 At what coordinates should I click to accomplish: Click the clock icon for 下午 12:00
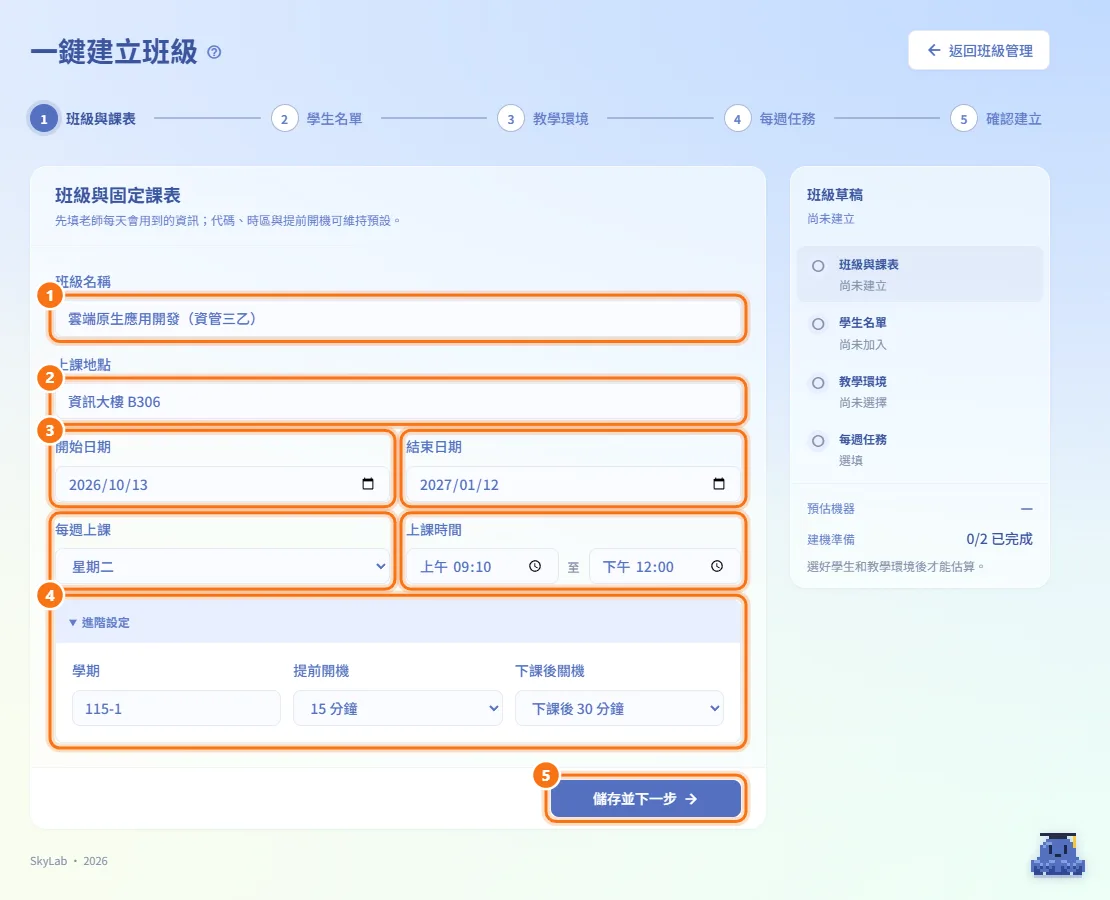tap(717, 566)
